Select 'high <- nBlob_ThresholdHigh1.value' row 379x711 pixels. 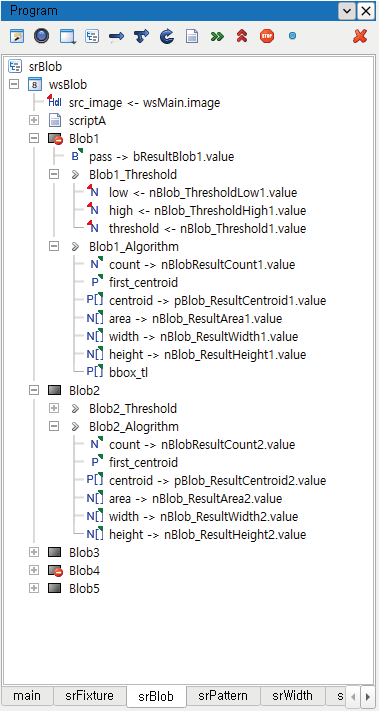tap(207, 211)
